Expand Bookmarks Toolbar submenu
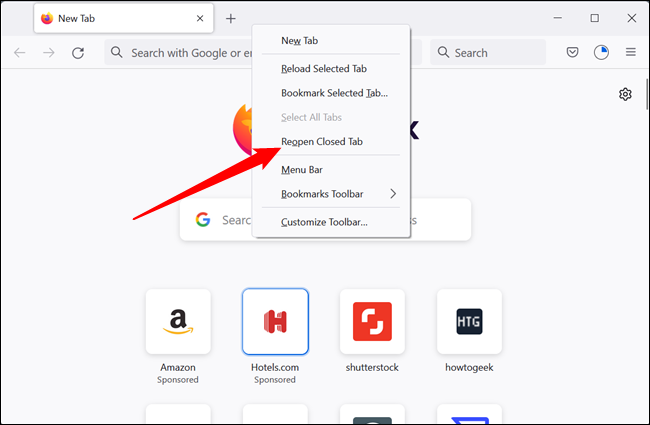 pos(331,194)
